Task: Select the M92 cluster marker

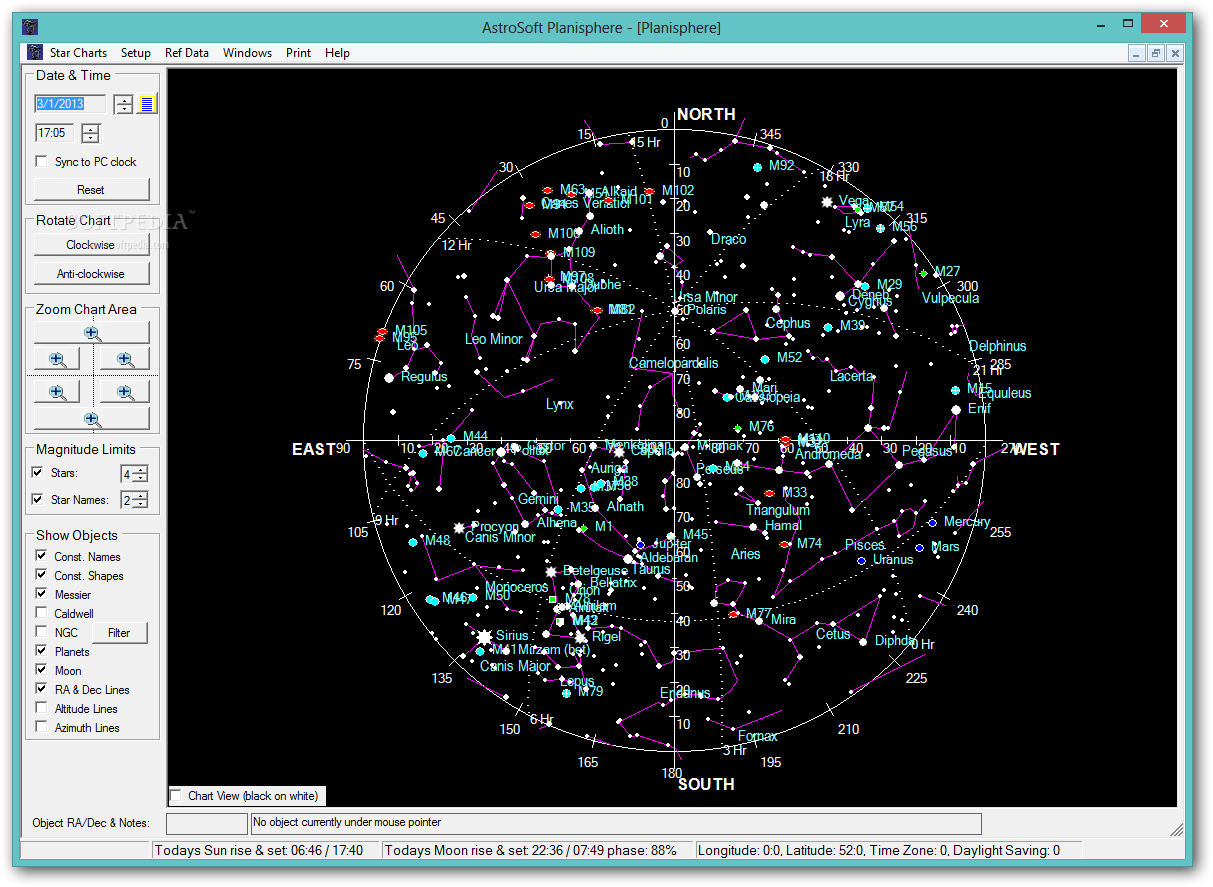Action: (x=758, y=167)
